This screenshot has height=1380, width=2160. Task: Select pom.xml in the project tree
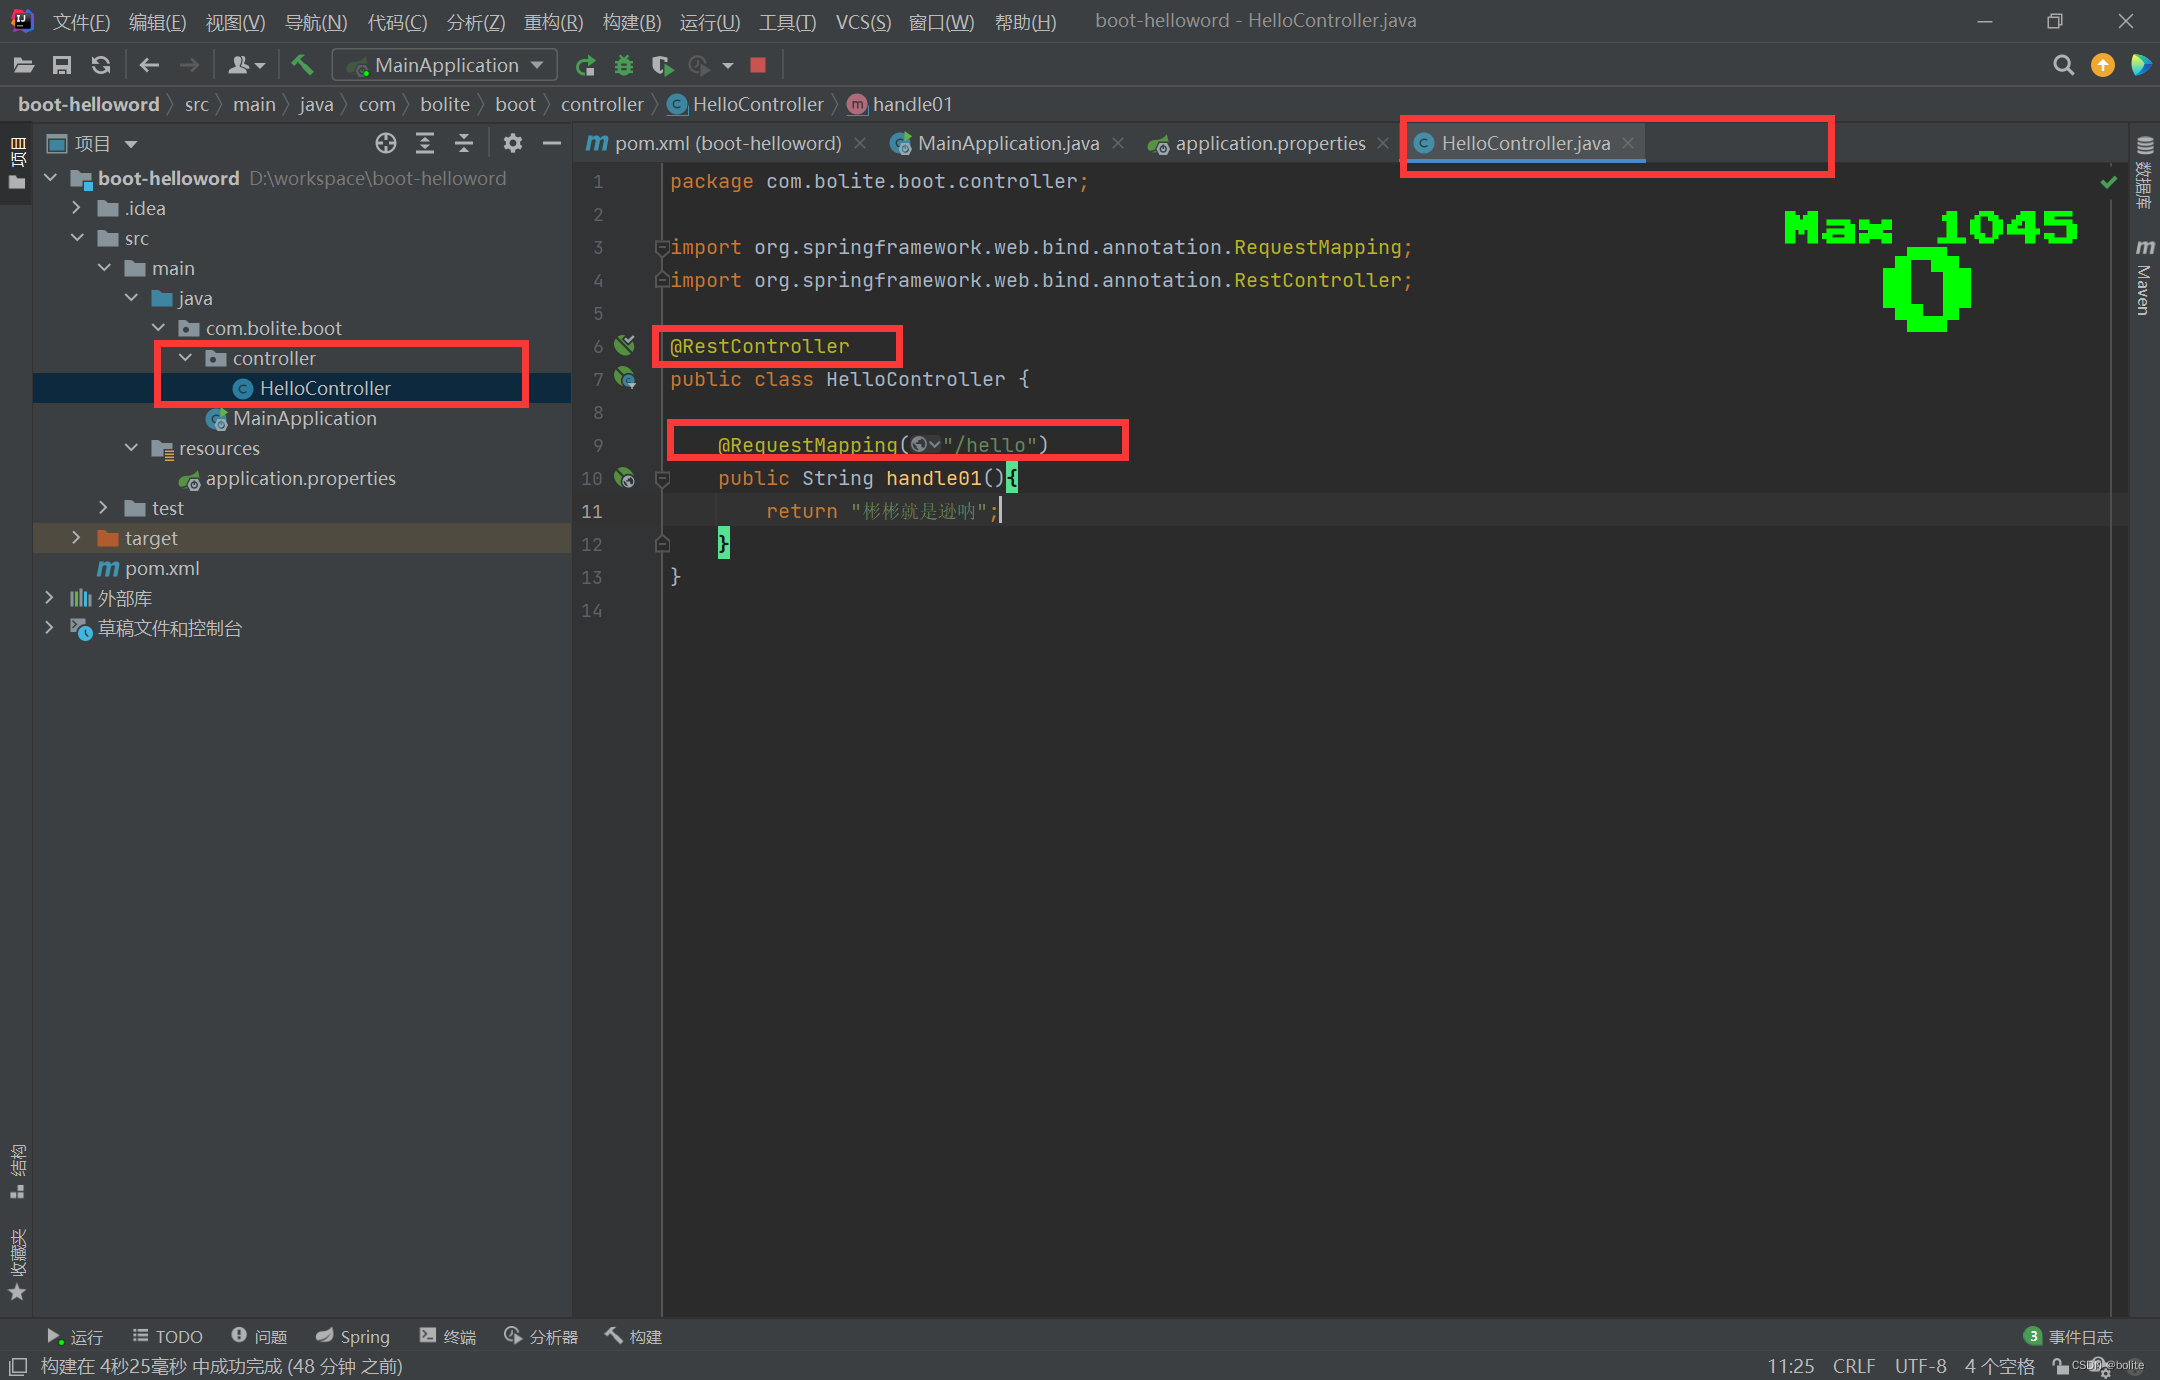(162, 568)
